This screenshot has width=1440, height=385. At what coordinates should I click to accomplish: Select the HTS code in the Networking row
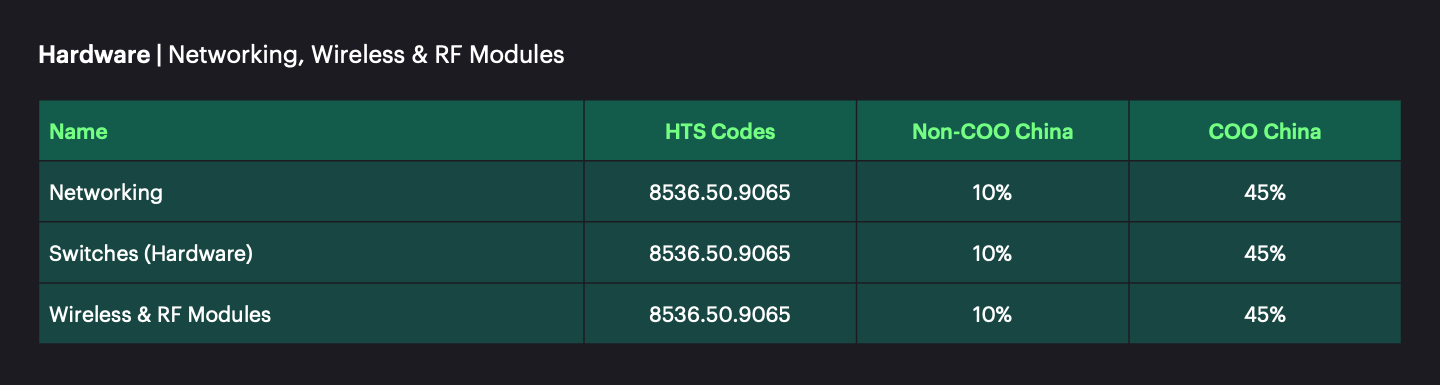720,192
